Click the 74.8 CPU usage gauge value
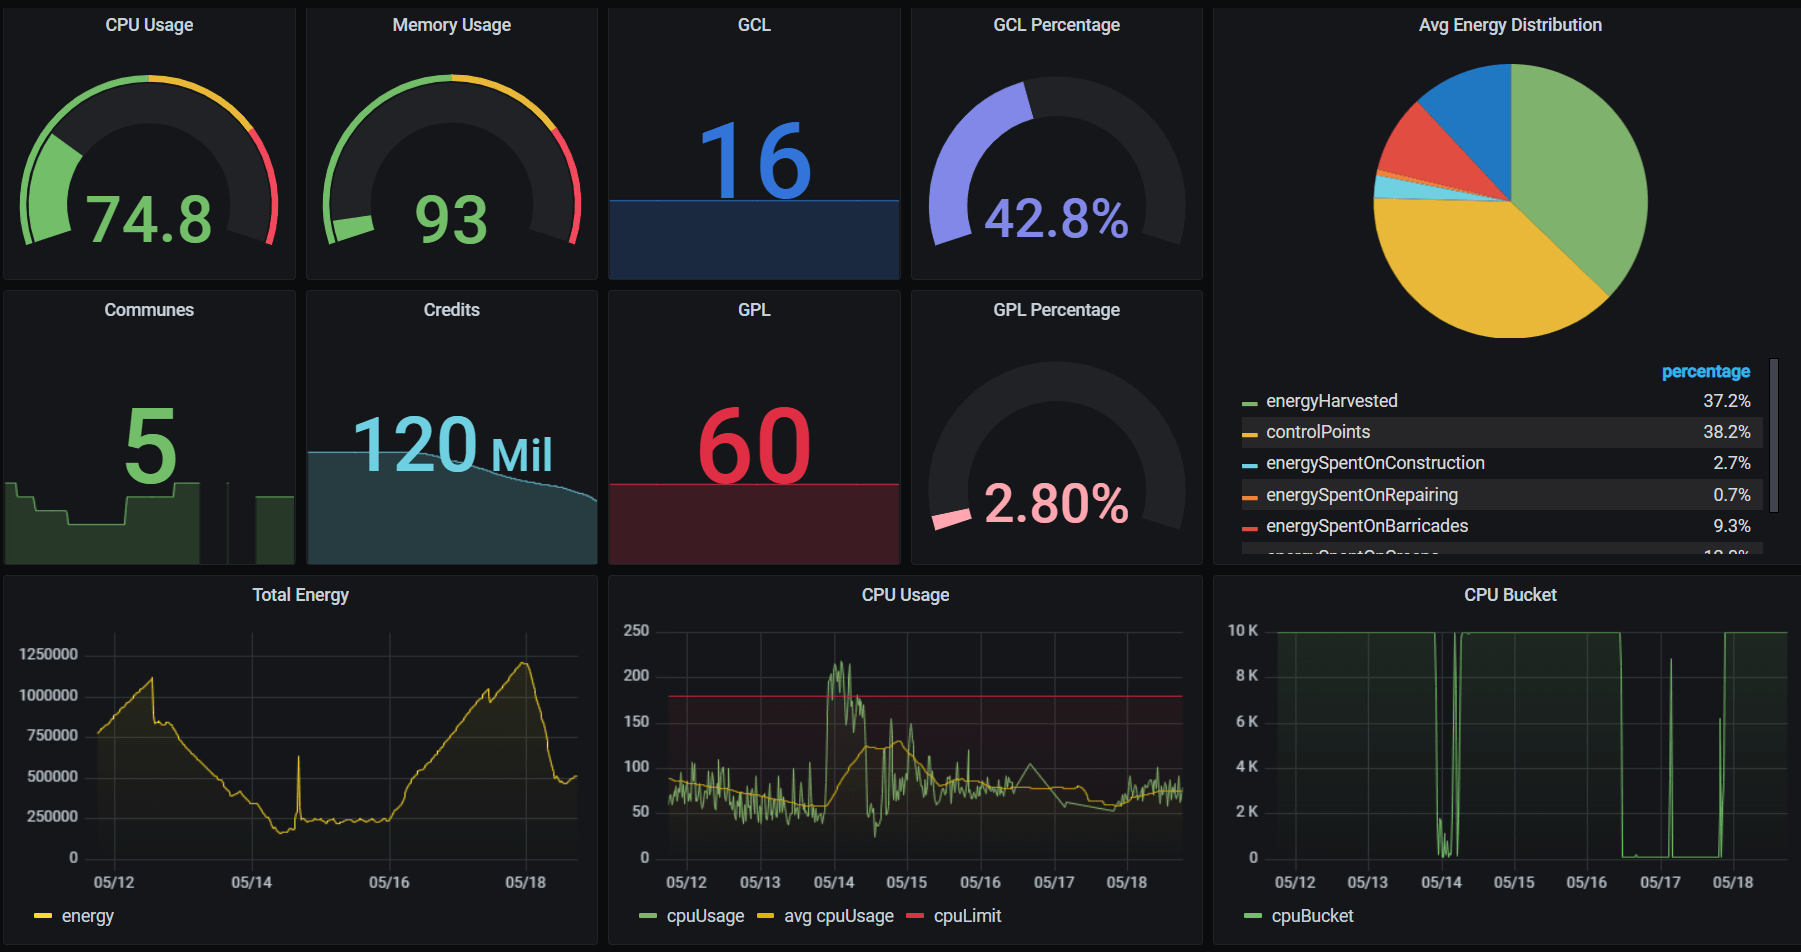 pyautogui.click(x=149, y=219)
